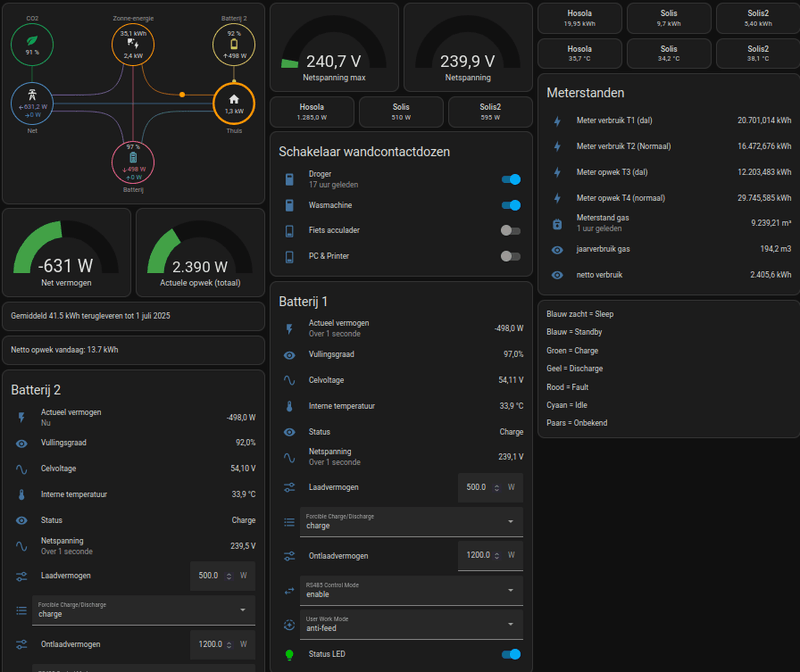Image resolution: width=800 pixels, height=672 pixels.
Task: Select the Thuis home node
Action: [x=234, y=104]
